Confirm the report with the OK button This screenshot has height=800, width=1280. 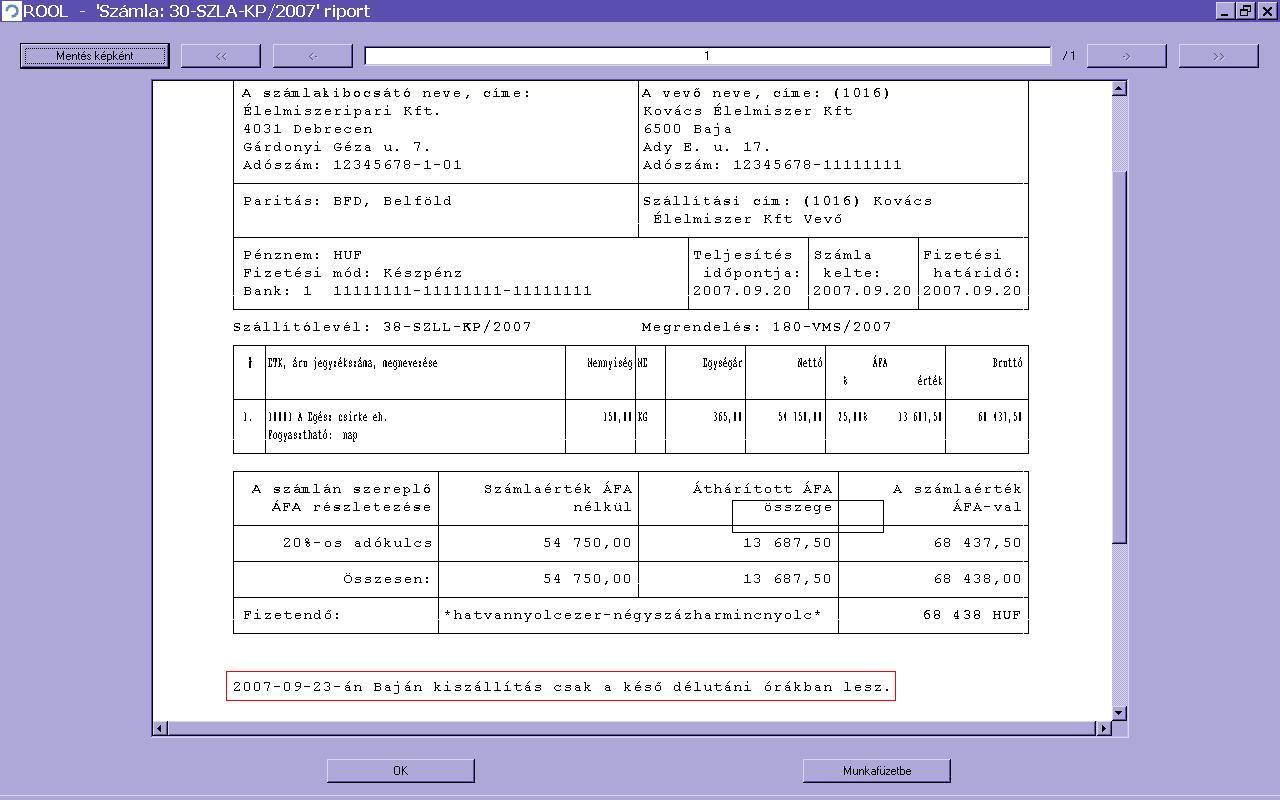[400, 770]
